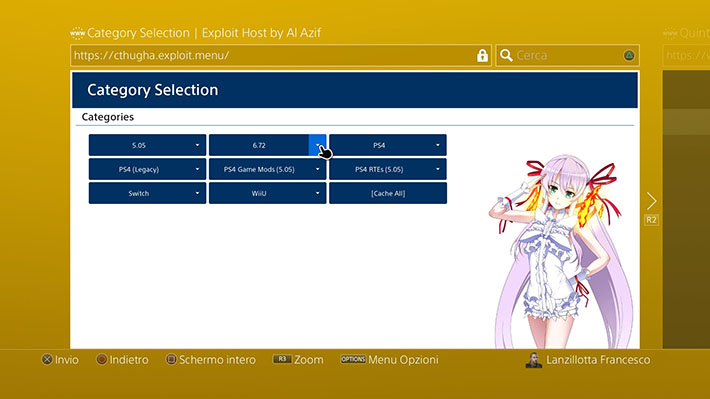Click the search magnifier icon

(506, 55)
